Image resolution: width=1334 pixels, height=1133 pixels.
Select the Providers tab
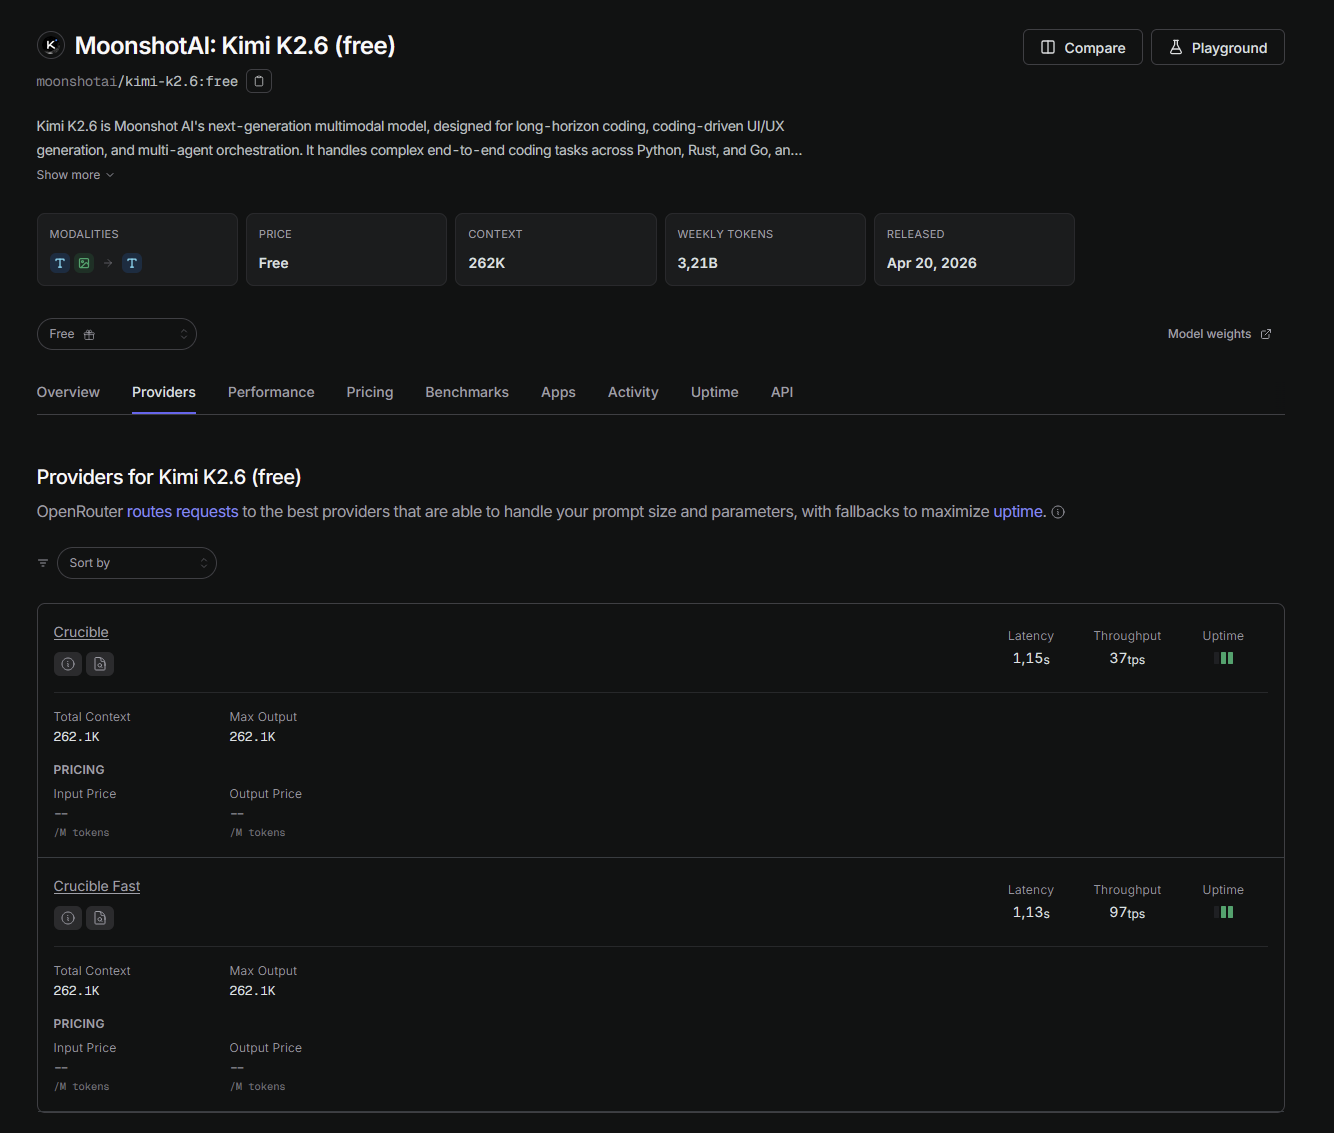pyautogui.click(x=164, y=392)
